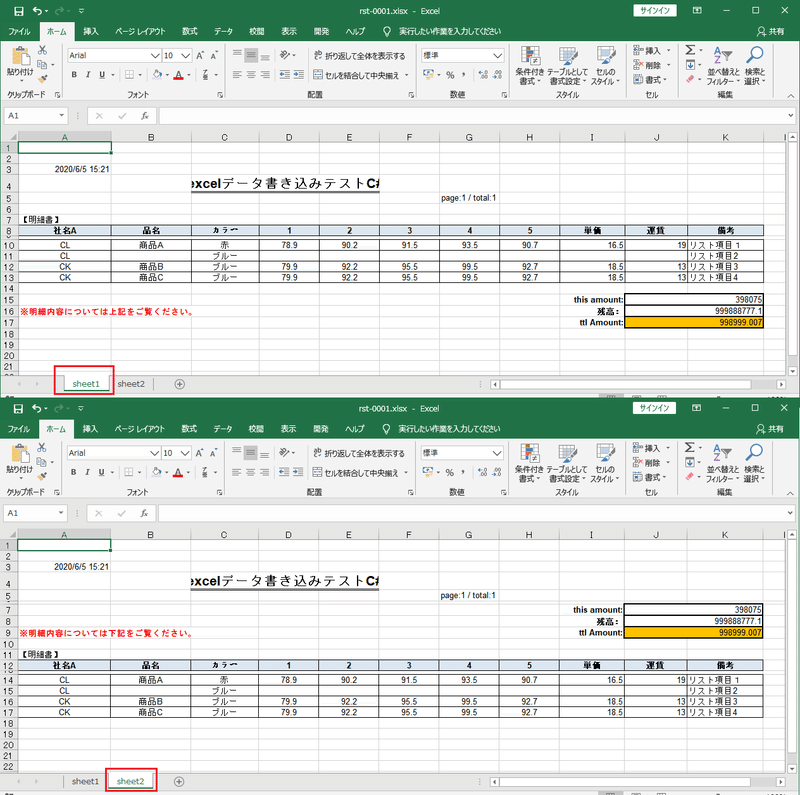Click the Save icon in the bottom Excel window

18,408
